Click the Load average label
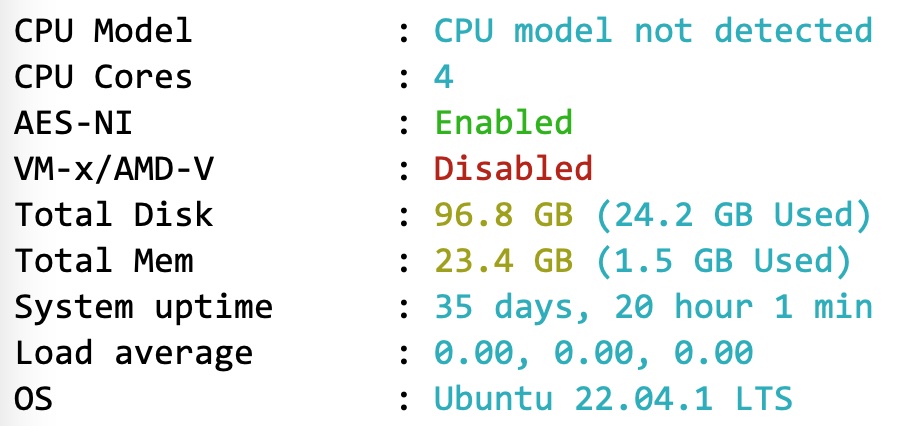The image size is (916, 426). [132, 353]
